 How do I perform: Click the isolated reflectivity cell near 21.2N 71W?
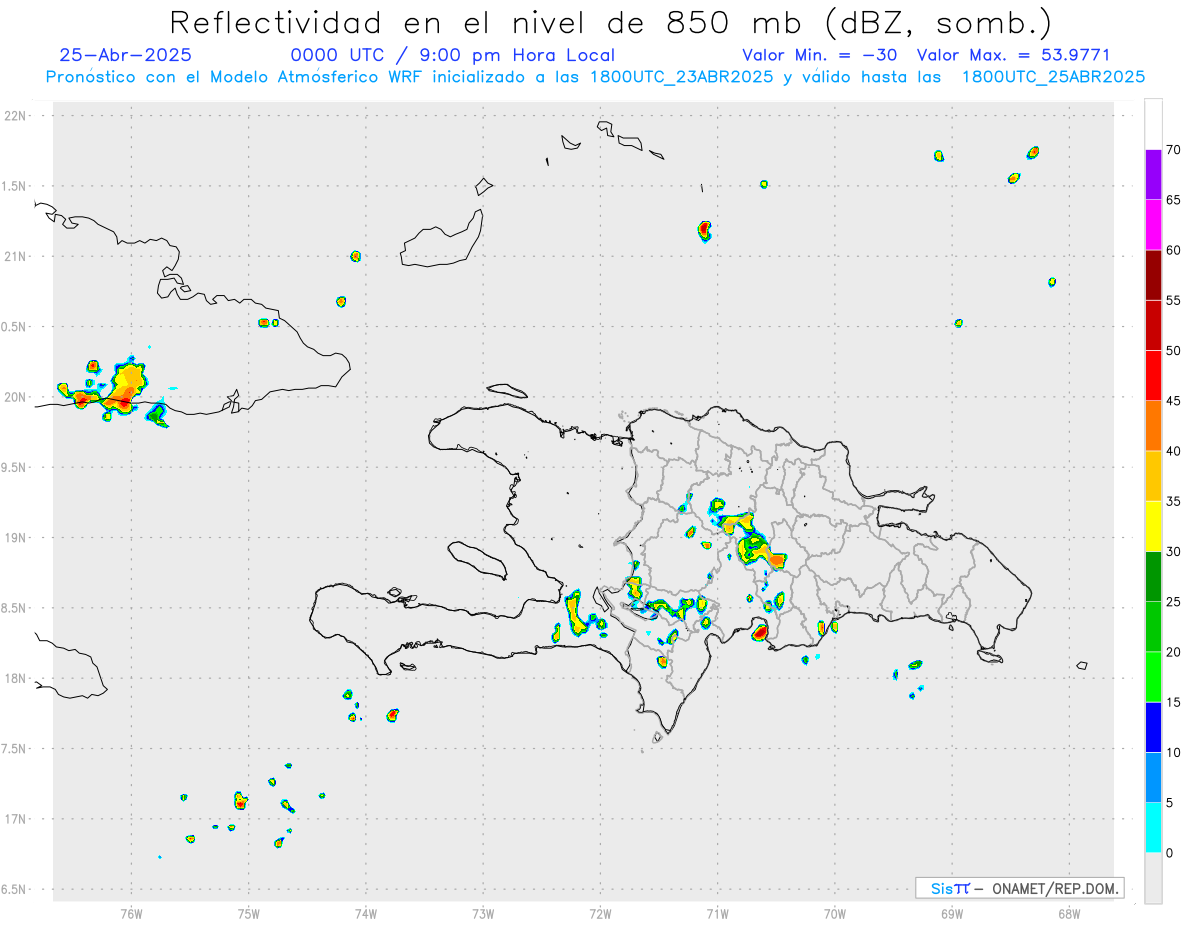pyautogui.click(x=704, y=231)
